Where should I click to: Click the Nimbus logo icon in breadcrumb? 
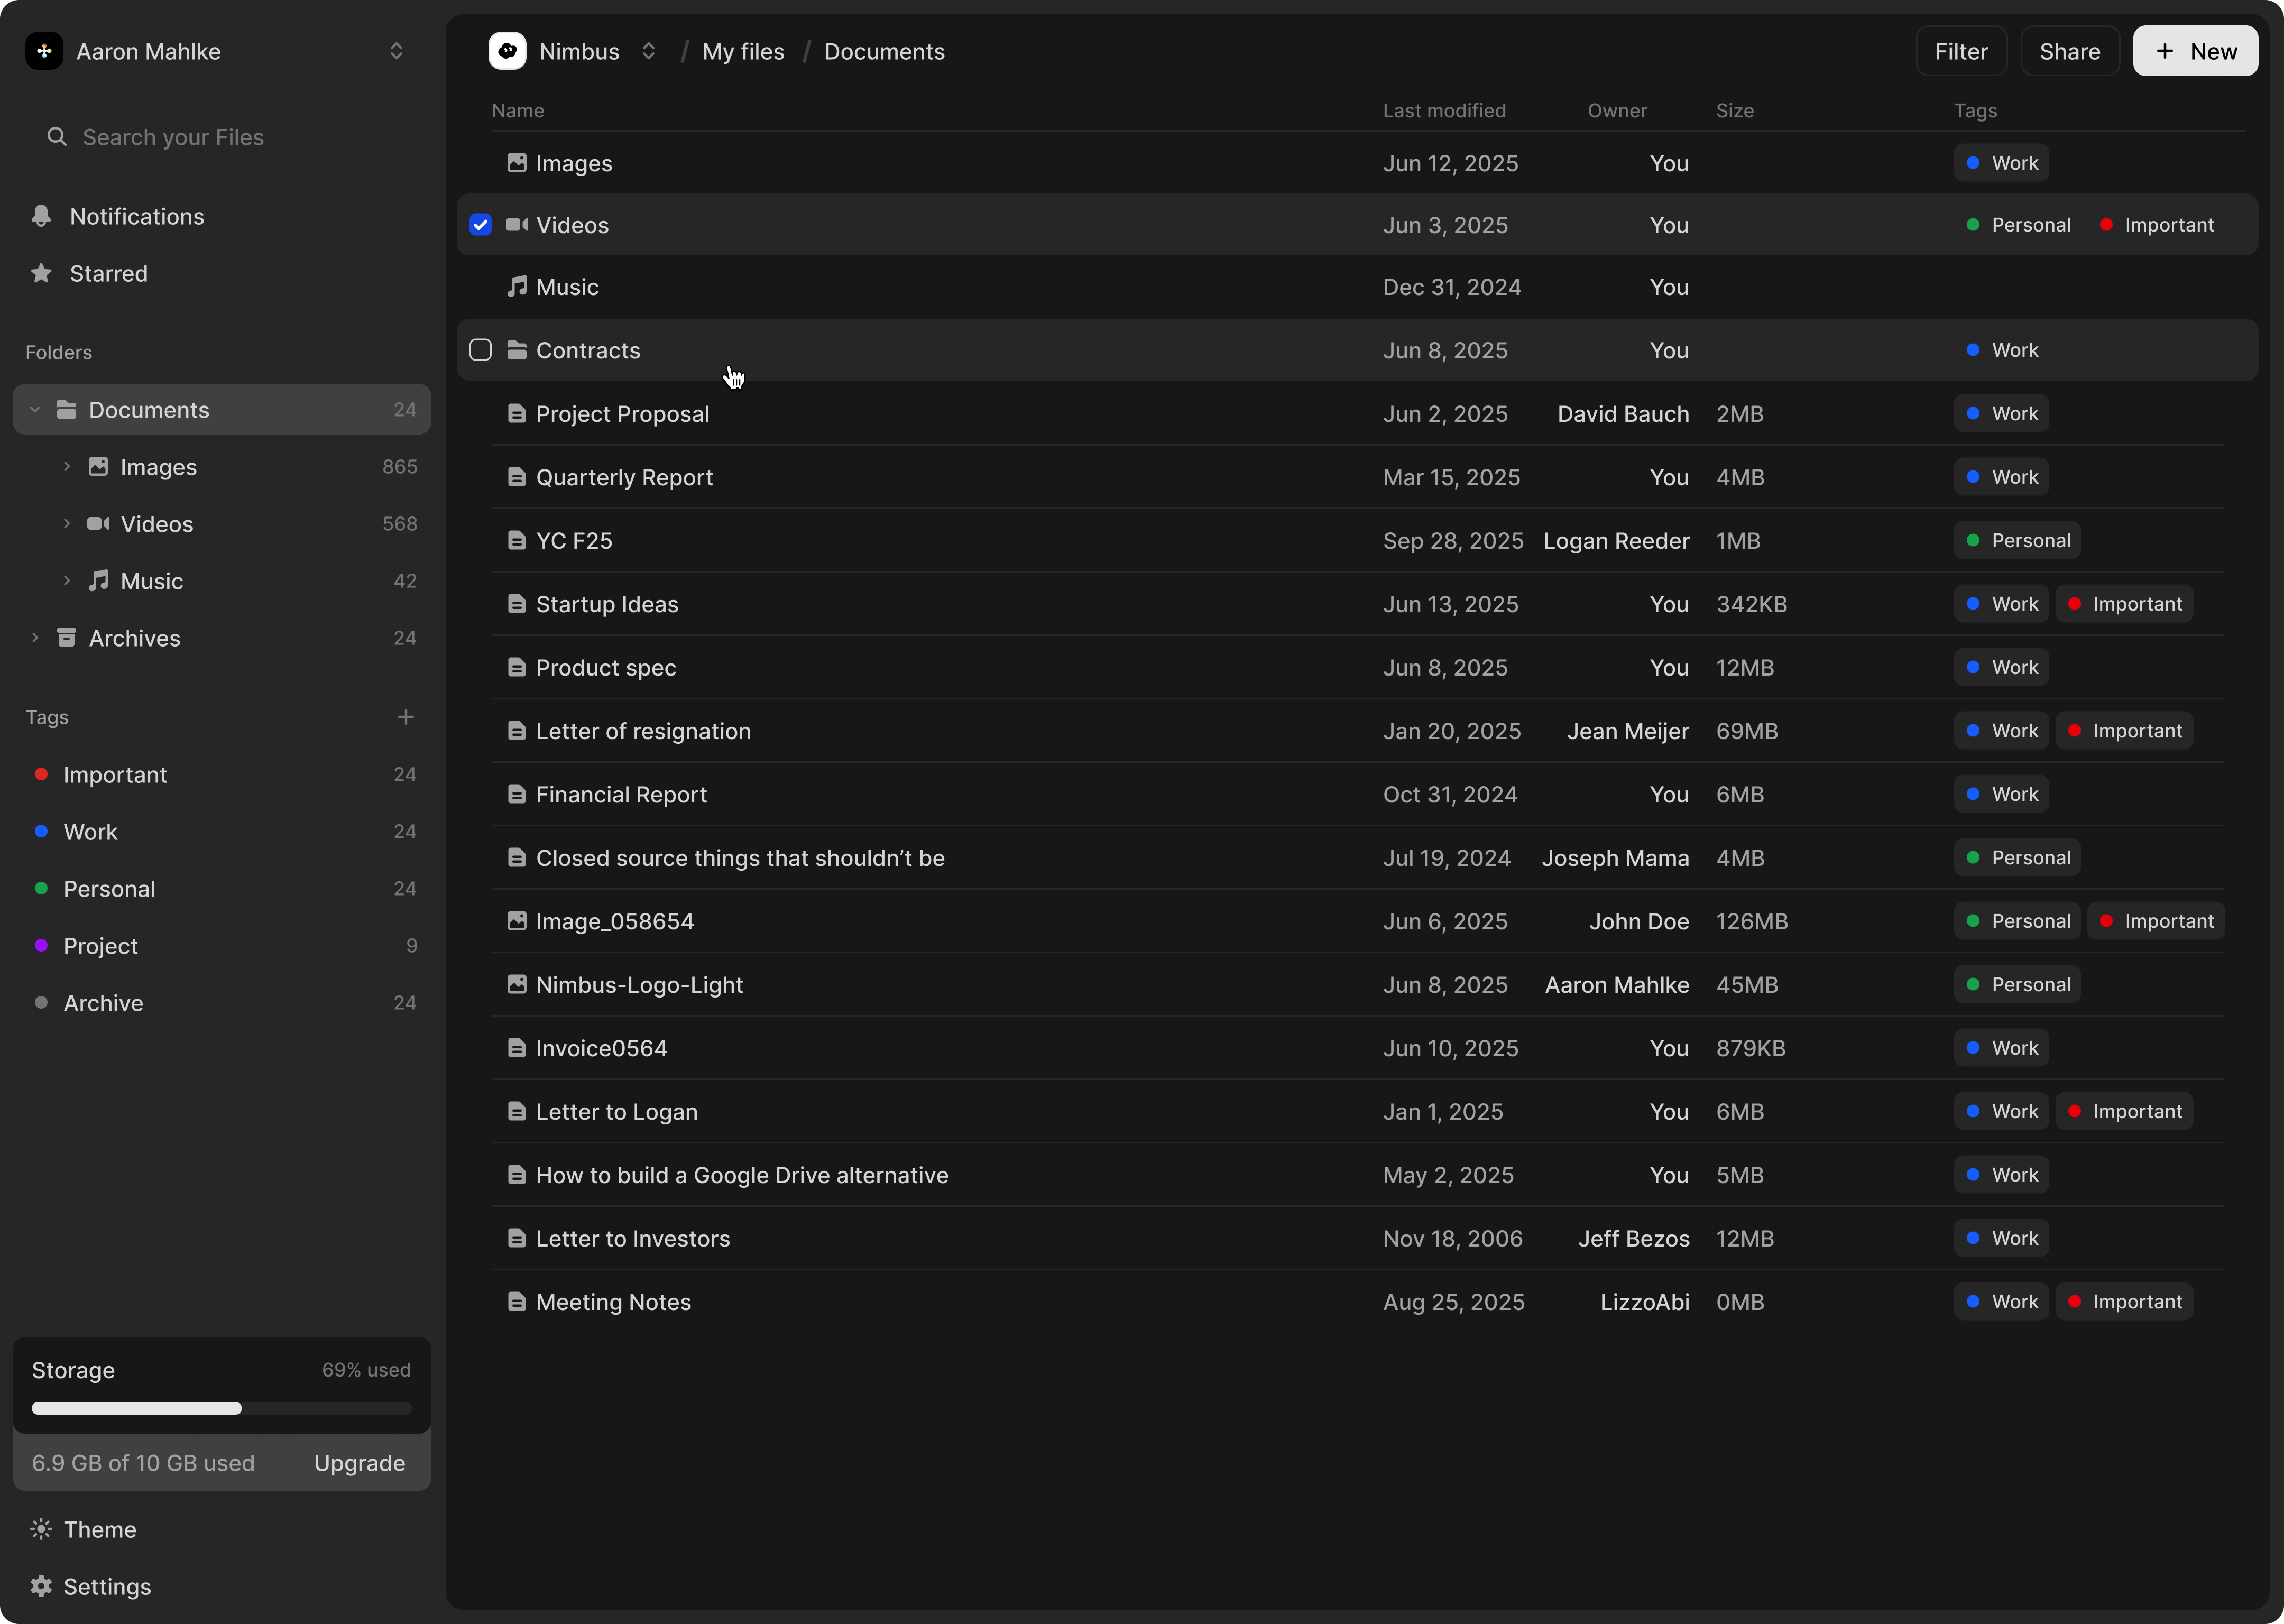point(507,51)
